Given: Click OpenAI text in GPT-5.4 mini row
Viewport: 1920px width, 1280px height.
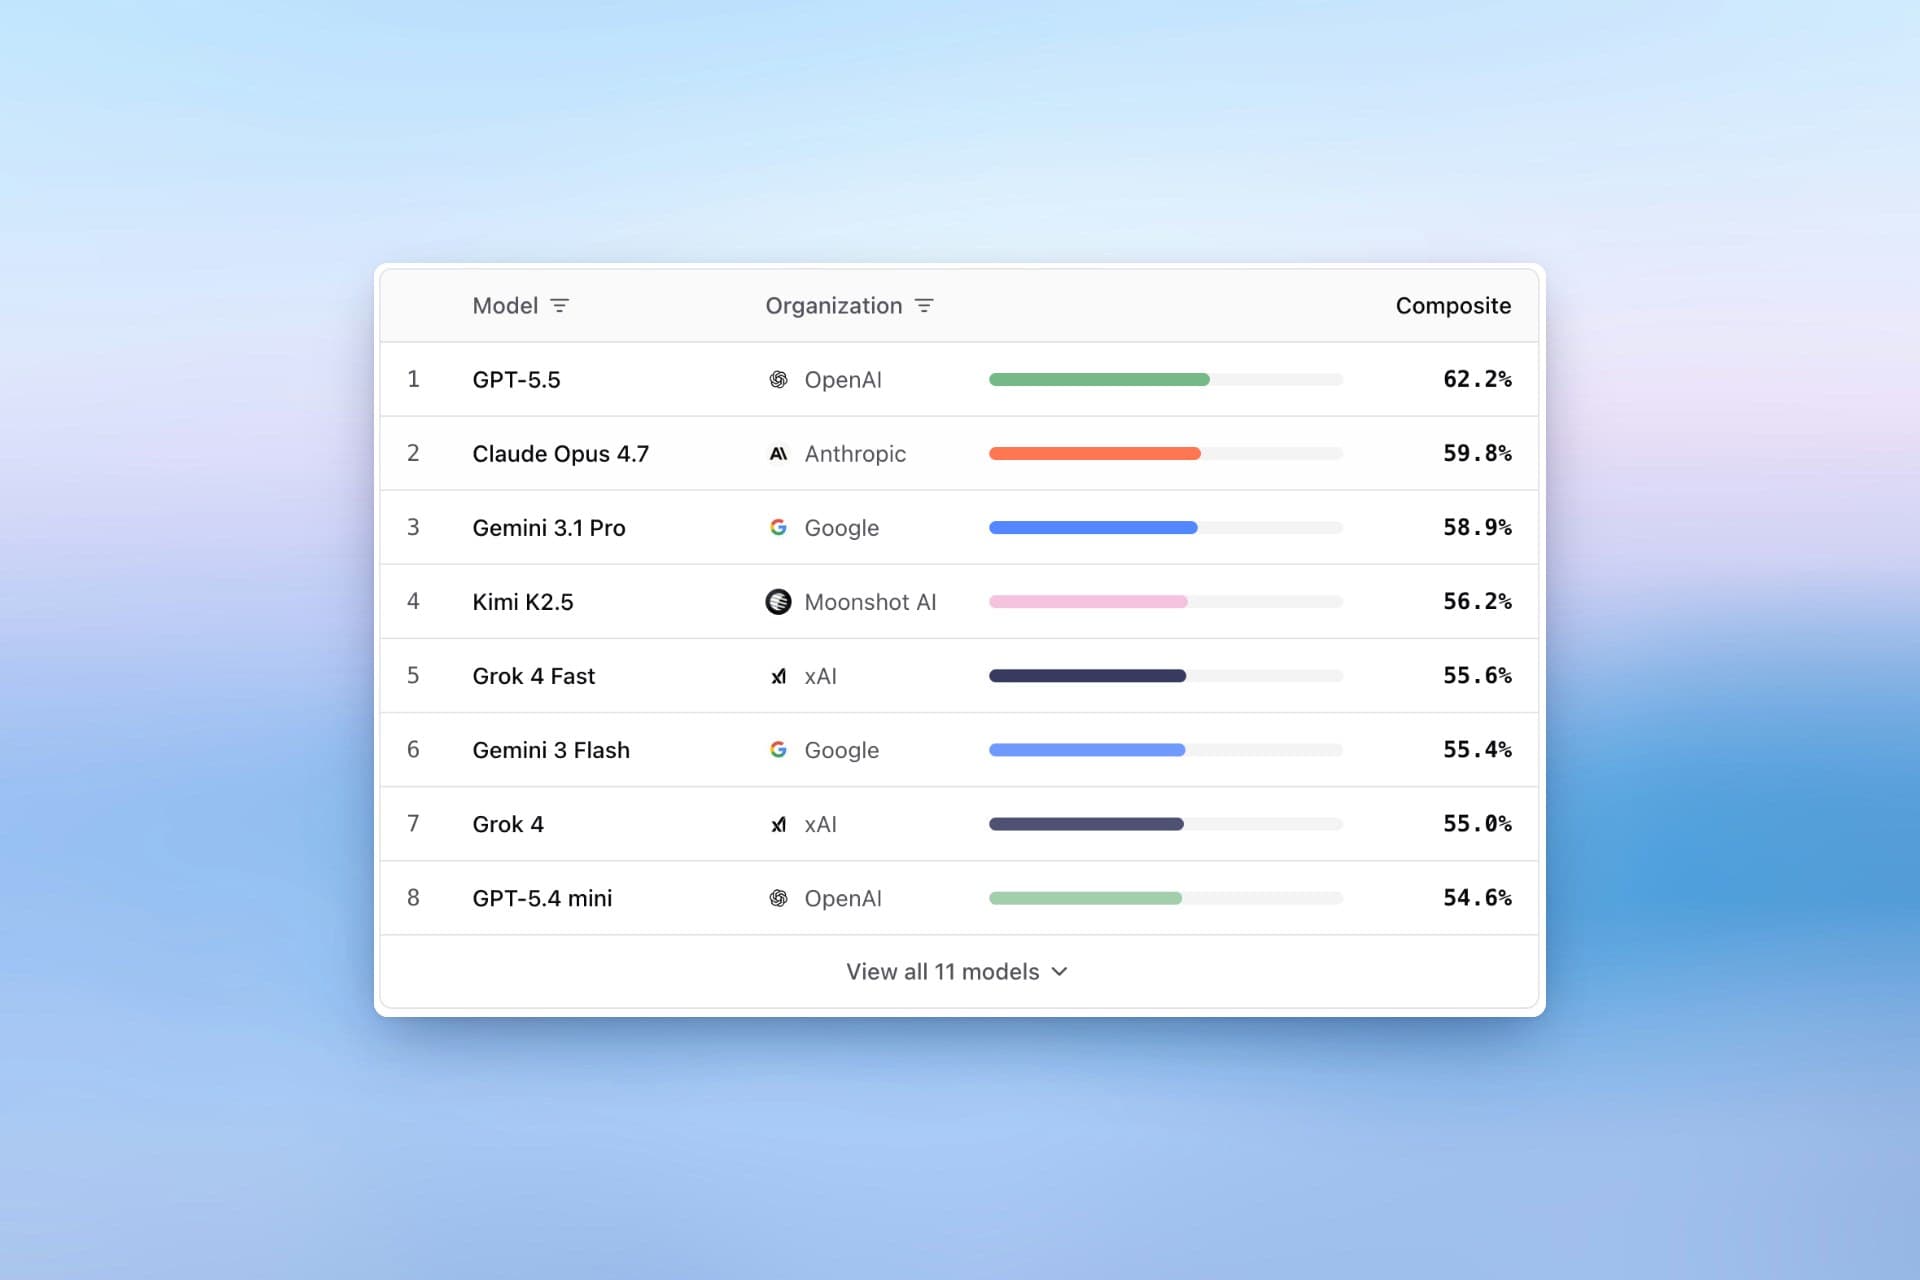Looking at the screenshot, I should coord(843,898).
